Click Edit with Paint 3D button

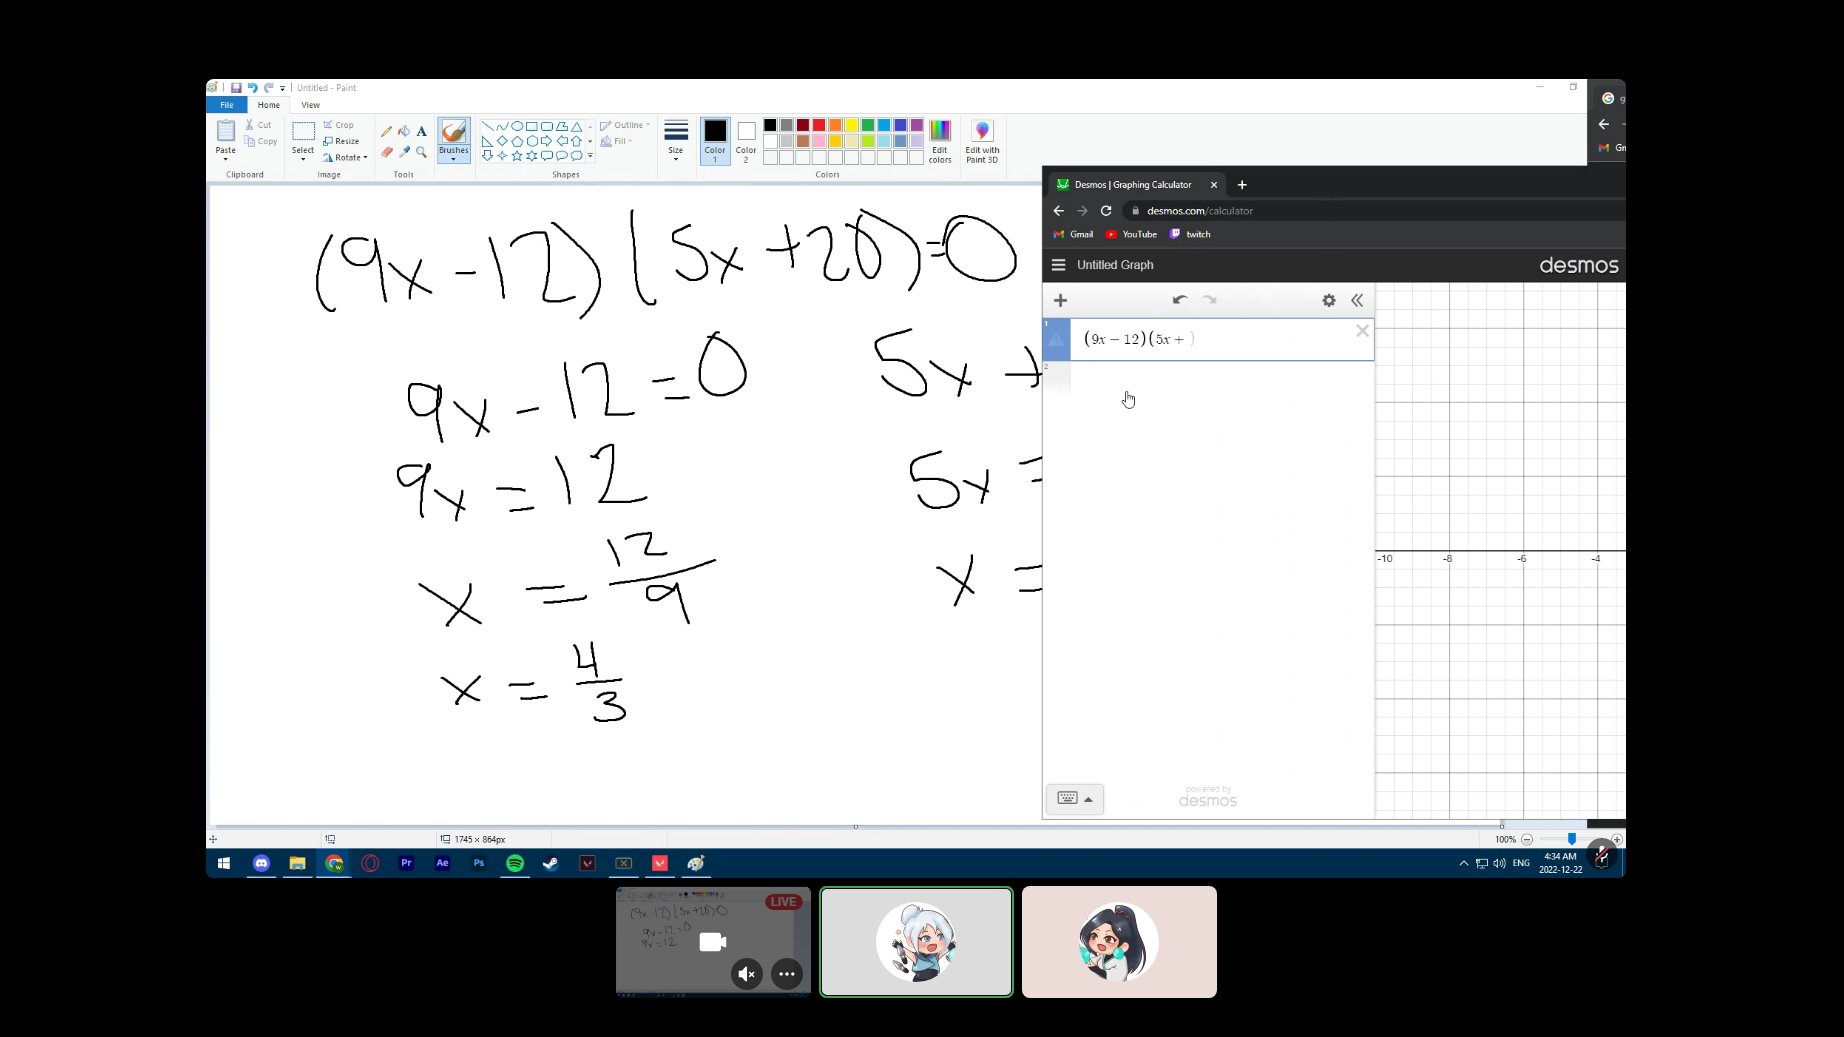tap(982, 141)
